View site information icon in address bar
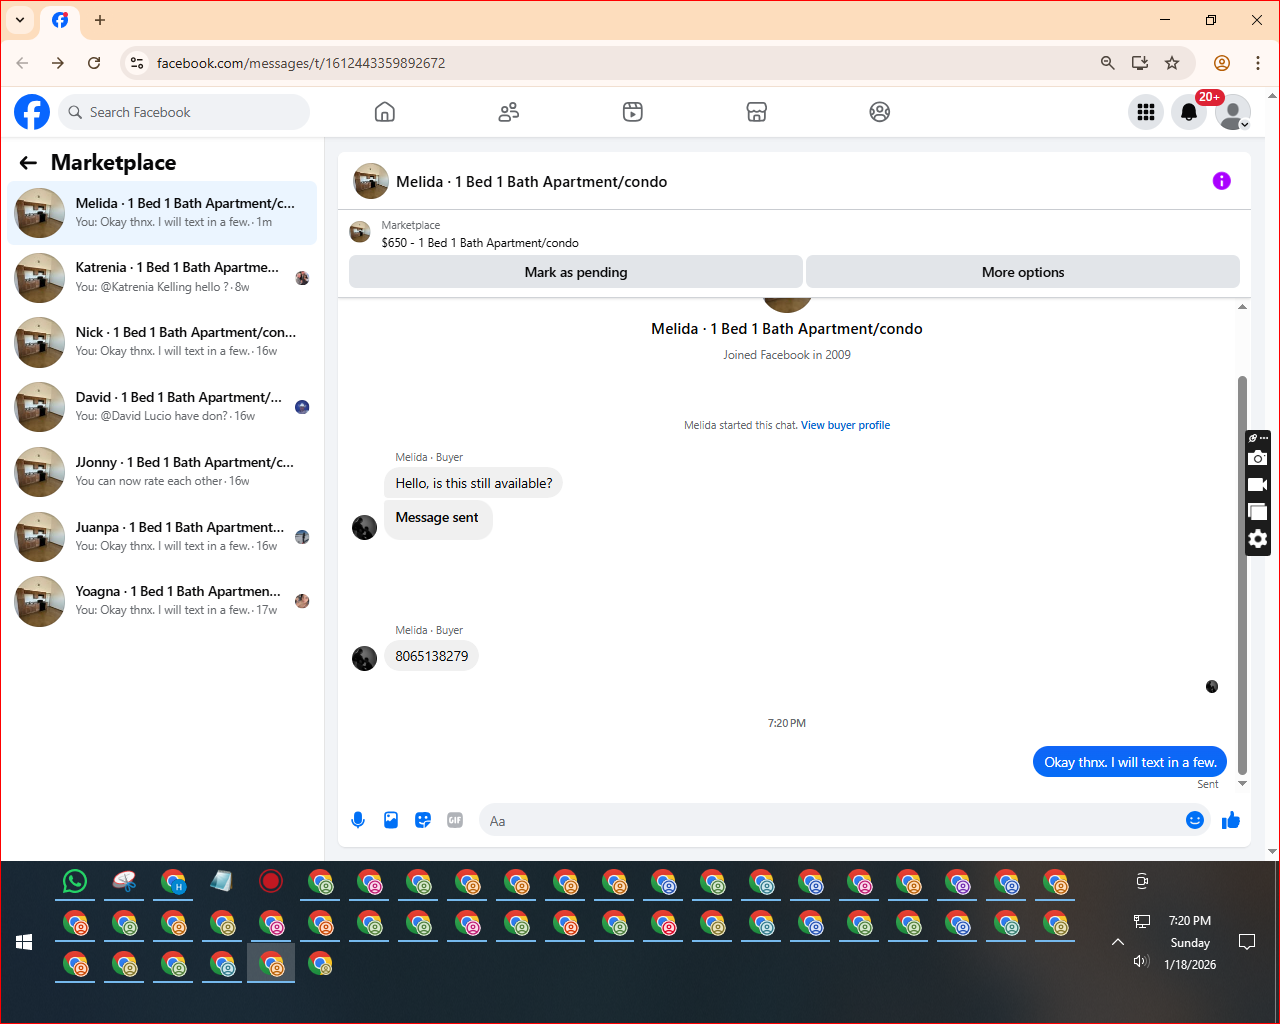This screenshot has height=1024, width=1280. [138, 63]
